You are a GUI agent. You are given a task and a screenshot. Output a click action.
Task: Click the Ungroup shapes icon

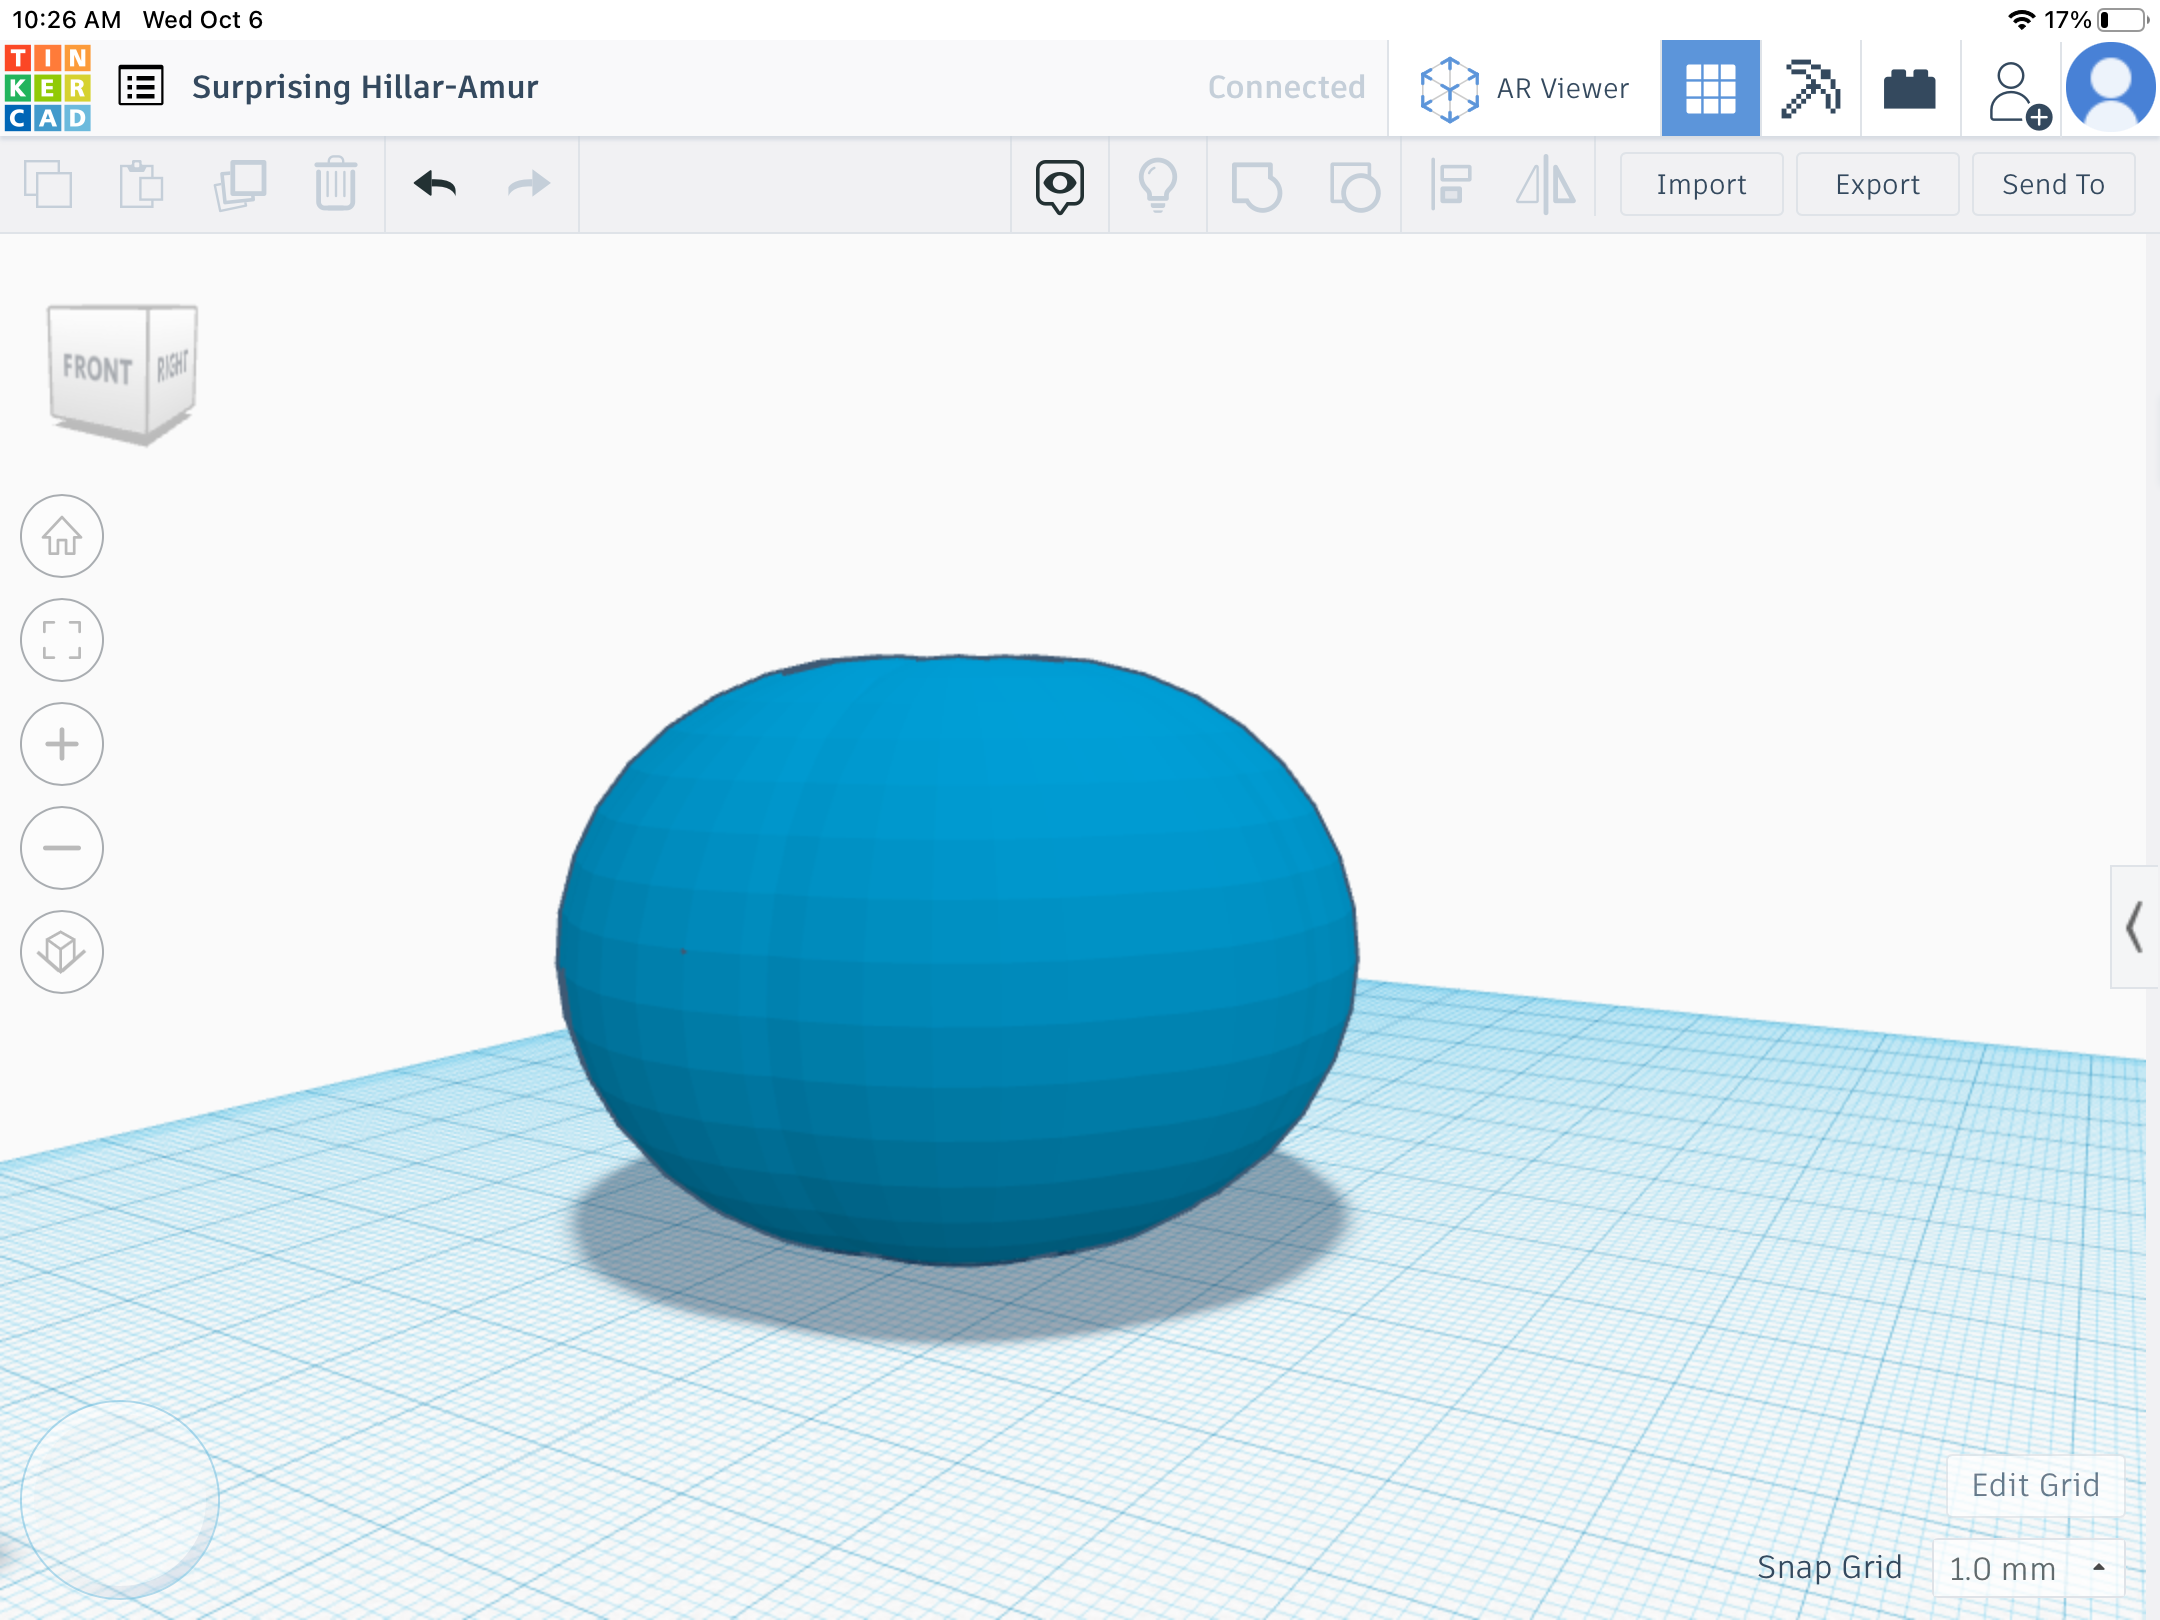click(x=1354, y=186)
